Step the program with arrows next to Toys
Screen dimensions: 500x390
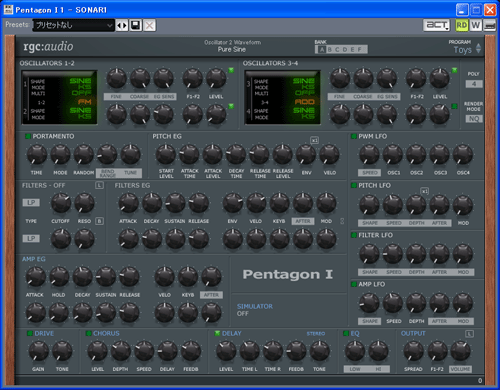tap(478, 48)
